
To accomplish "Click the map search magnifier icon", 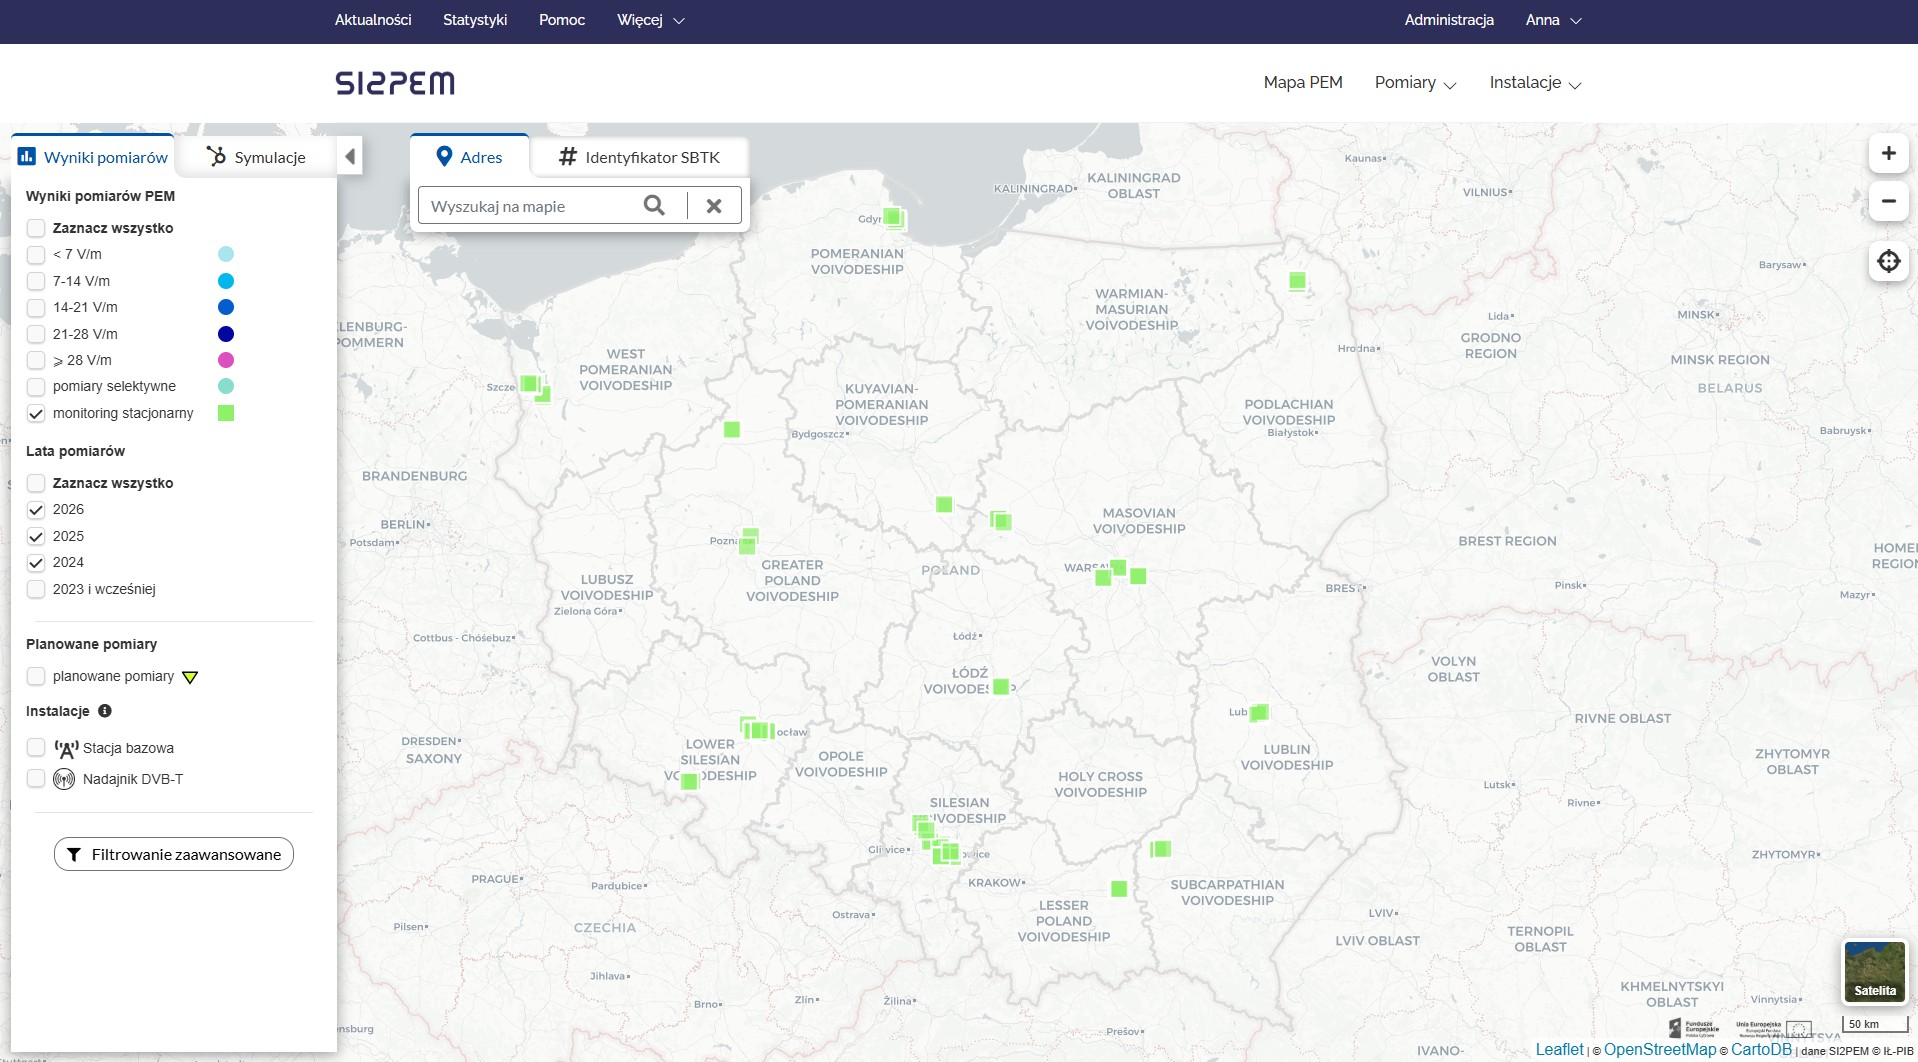I will pos(654,206).
